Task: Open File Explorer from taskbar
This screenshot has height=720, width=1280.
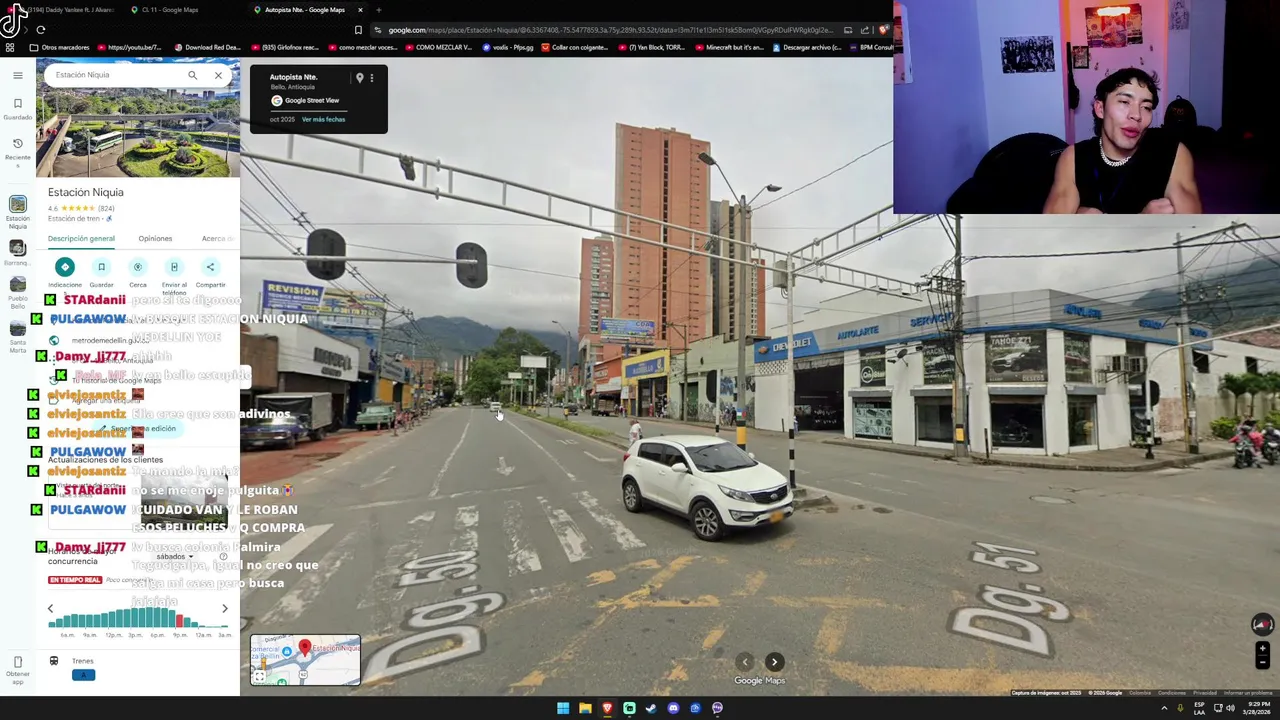Action: (585, 708)
